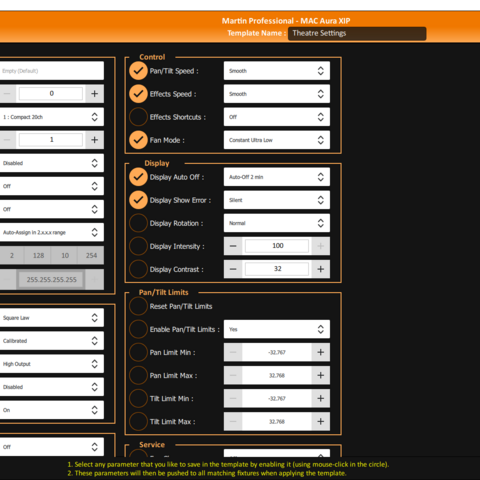The height and width of the screenshot is (480, 480).
Task: Enable the Enable Pan/Tilt Limits circle
Action: [x=138, y=329]
